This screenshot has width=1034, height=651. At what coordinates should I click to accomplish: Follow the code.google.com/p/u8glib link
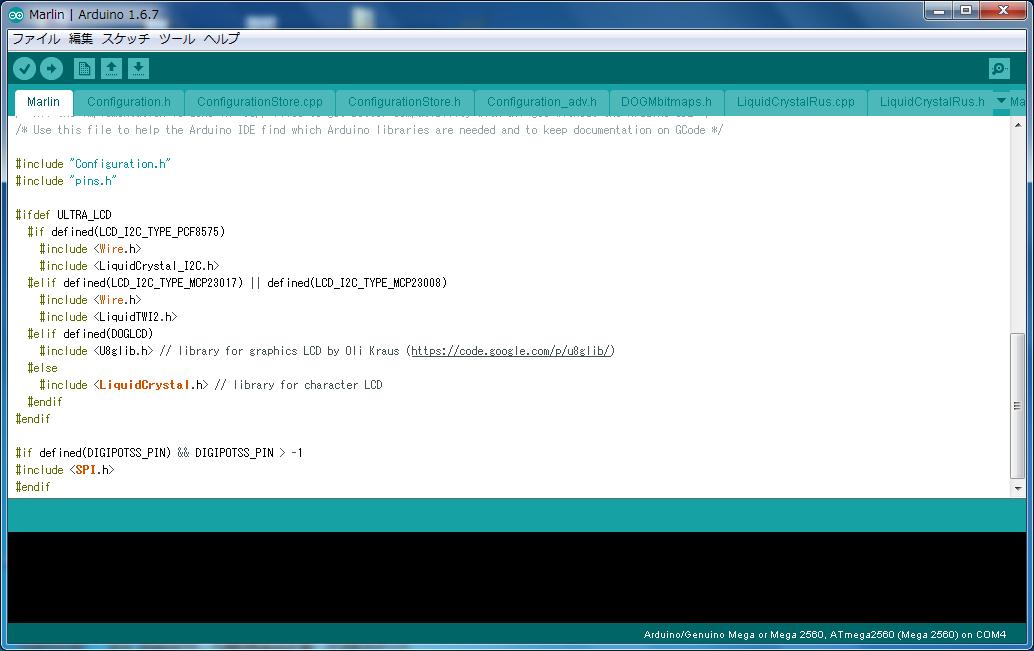tap(513, 351)
